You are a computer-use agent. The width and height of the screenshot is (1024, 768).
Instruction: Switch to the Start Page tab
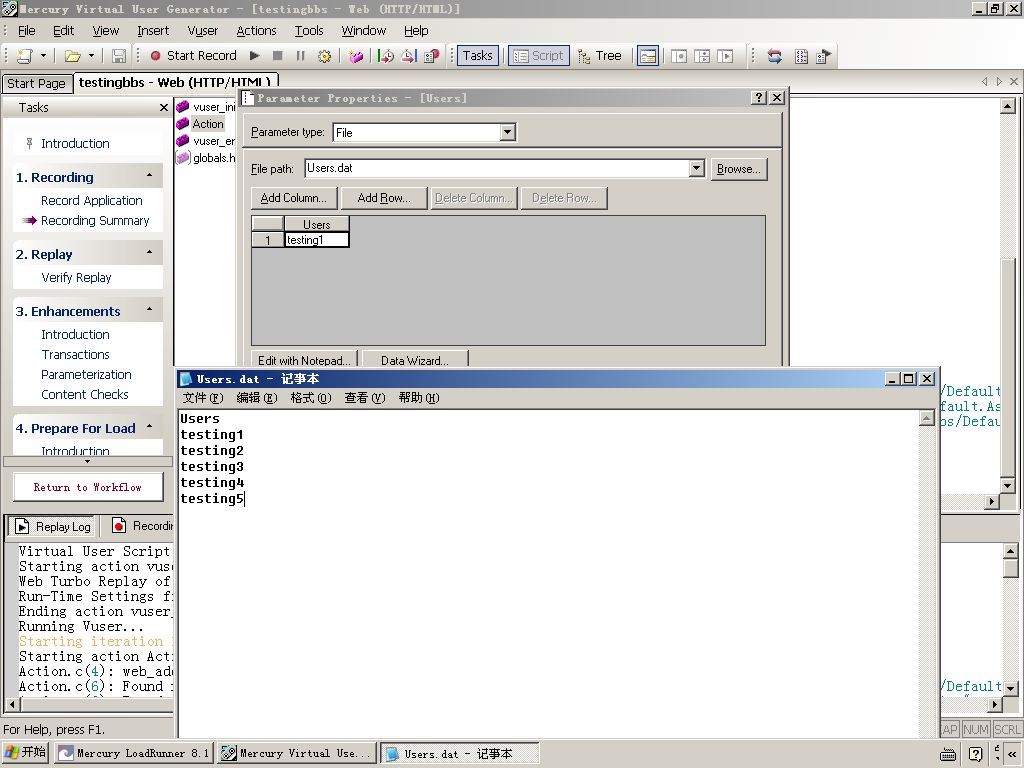pos(37,84)
